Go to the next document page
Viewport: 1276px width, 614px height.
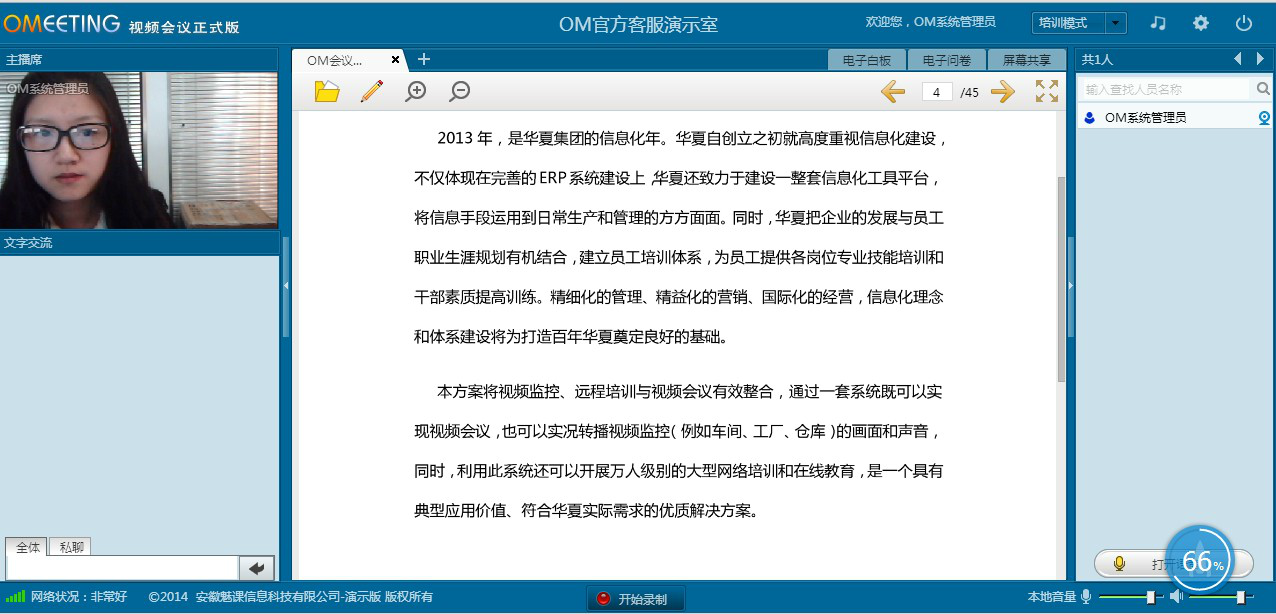[x=1003, y=92]
